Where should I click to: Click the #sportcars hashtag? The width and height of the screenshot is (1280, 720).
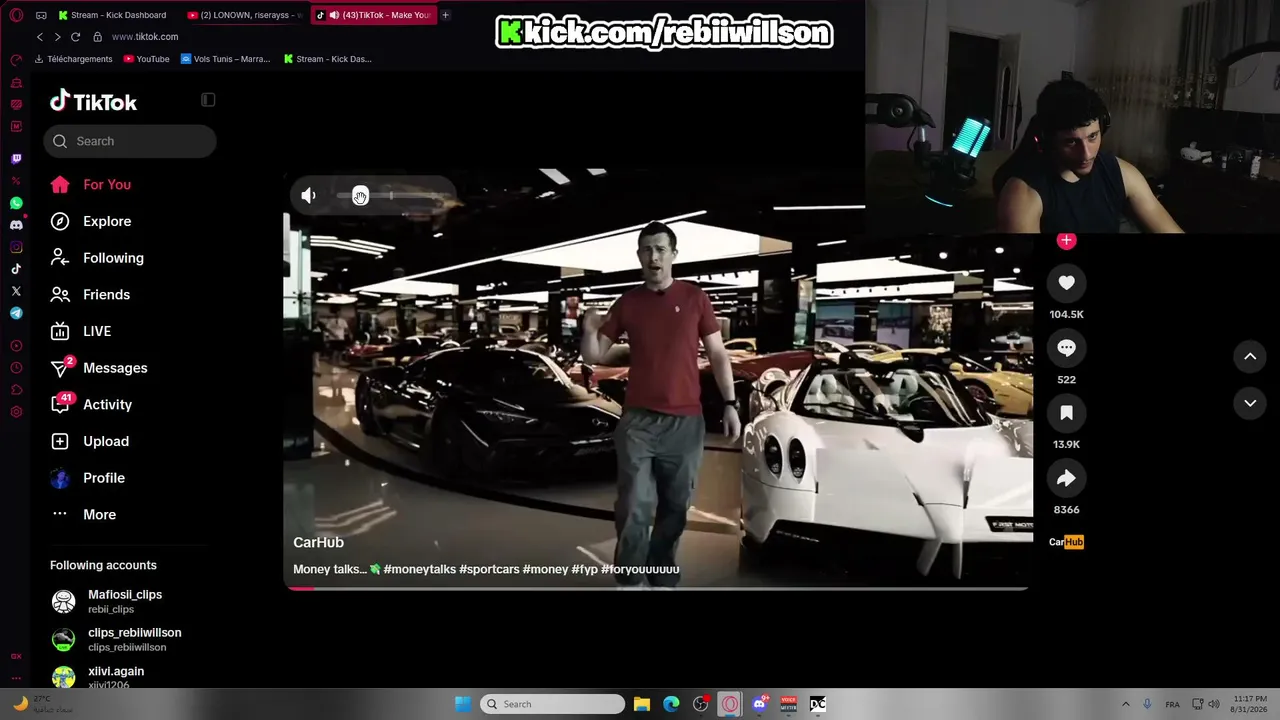(489, 569)
